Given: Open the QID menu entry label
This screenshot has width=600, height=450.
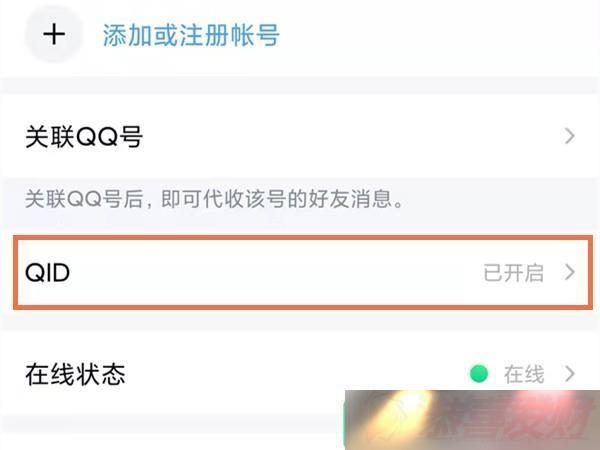Looking at the screenshot, I should pos(47,273).
